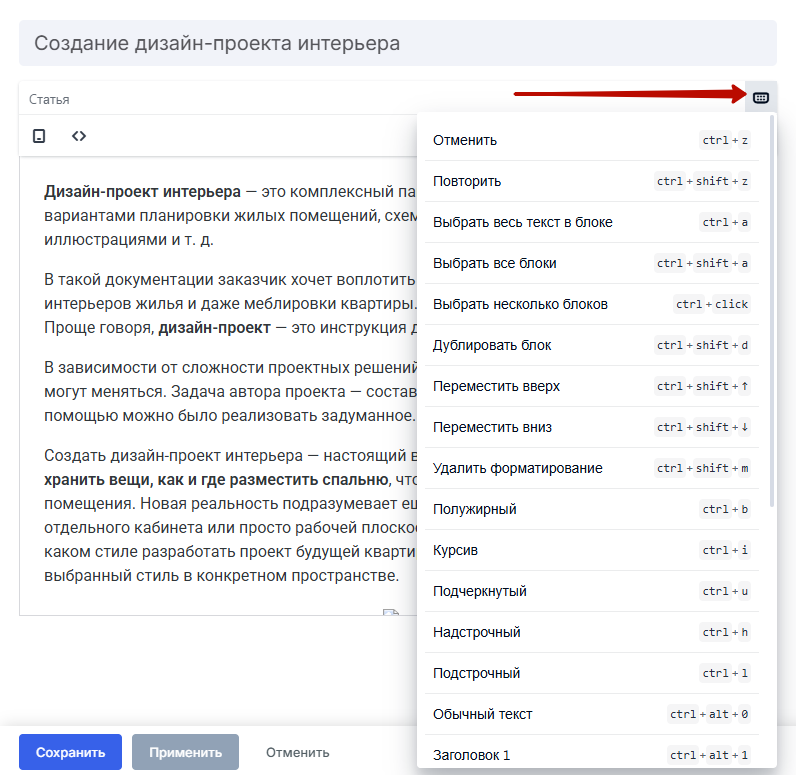Click the article title input field
The image size is (796, 775).
397,43
